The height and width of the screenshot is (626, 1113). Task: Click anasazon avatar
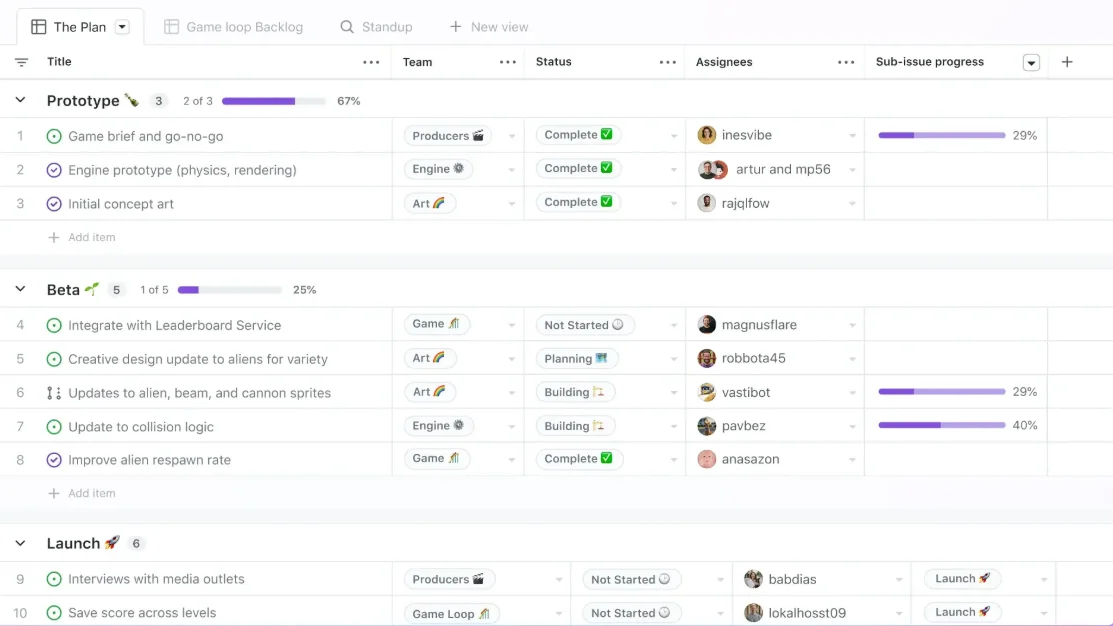706,459
